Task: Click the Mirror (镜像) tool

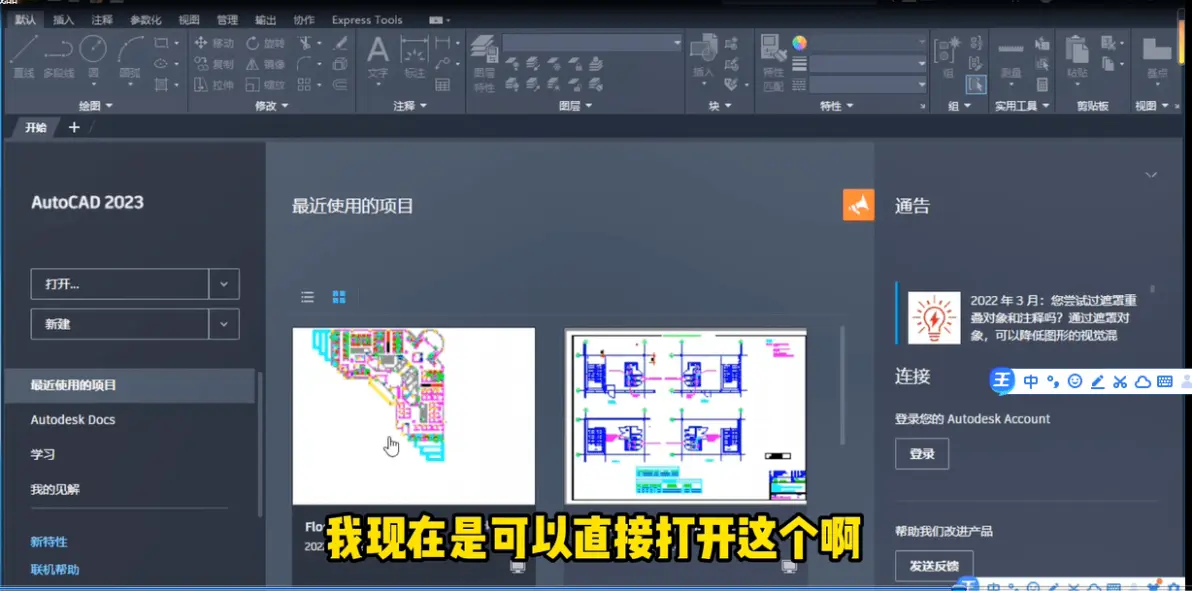Action: 265,64
